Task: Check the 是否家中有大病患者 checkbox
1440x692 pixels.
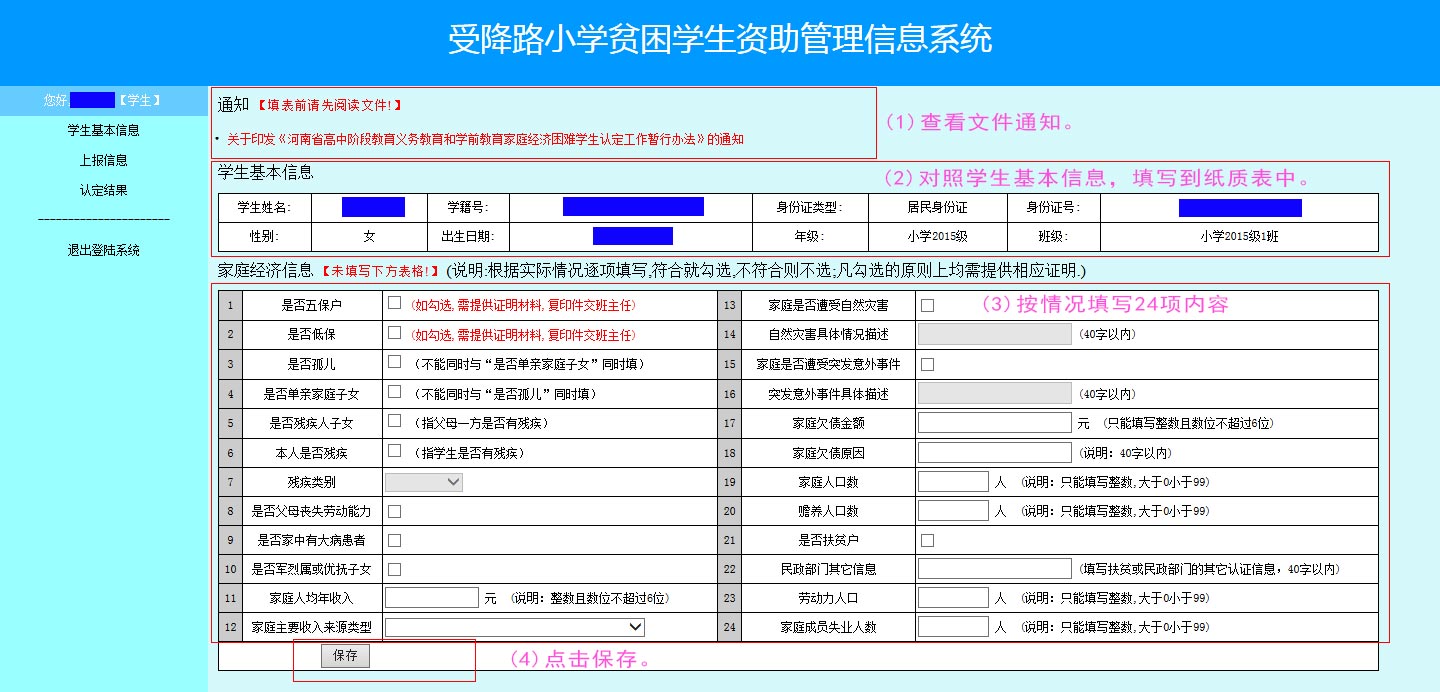Action: (395, 540)
